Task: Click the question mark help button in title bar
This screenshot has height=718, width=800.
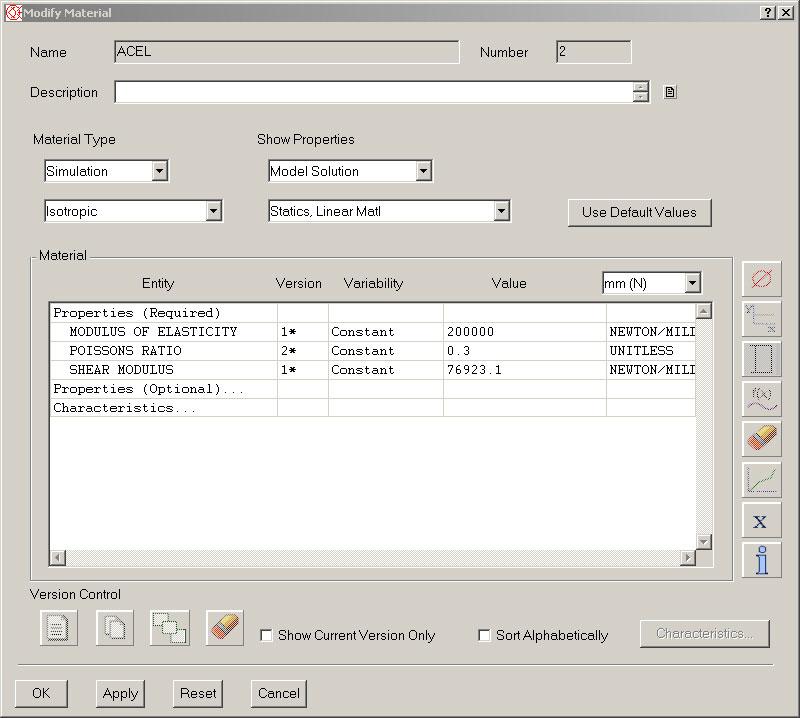Action: (768, 13)
